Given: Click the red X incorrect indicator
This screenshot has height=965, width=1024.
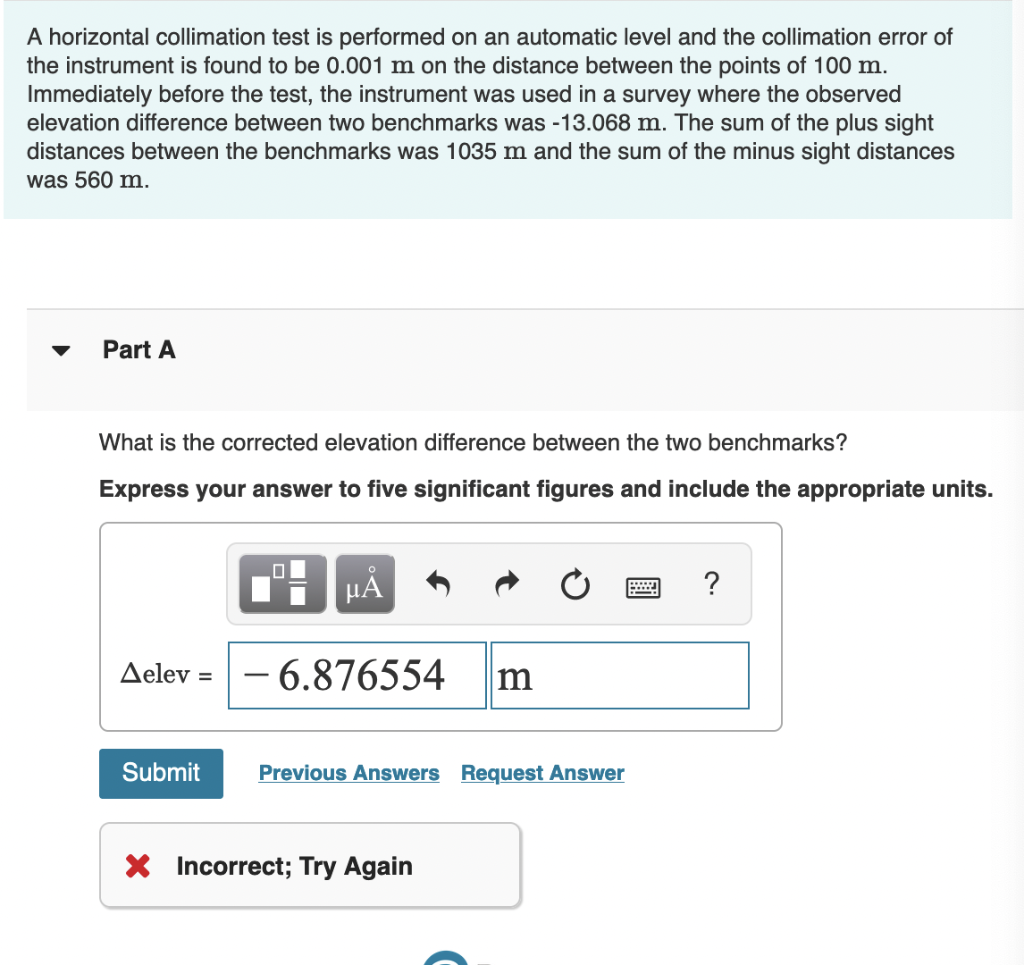Looking at the screenshot, I should tap(139, 866).
